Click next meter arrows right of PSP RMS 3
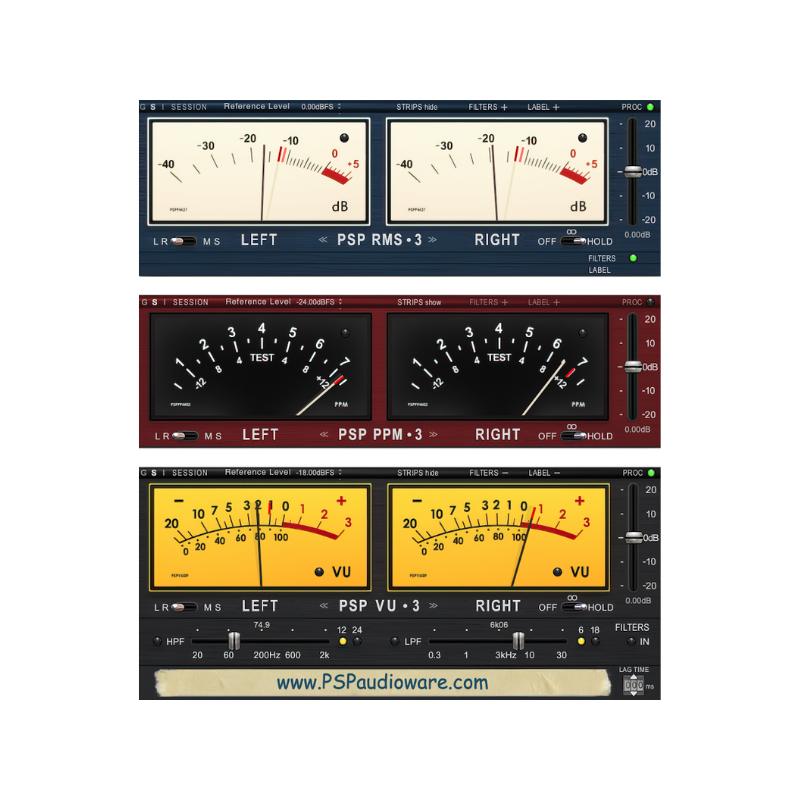This screenshot has height=800, width=800. click(432, 239)
